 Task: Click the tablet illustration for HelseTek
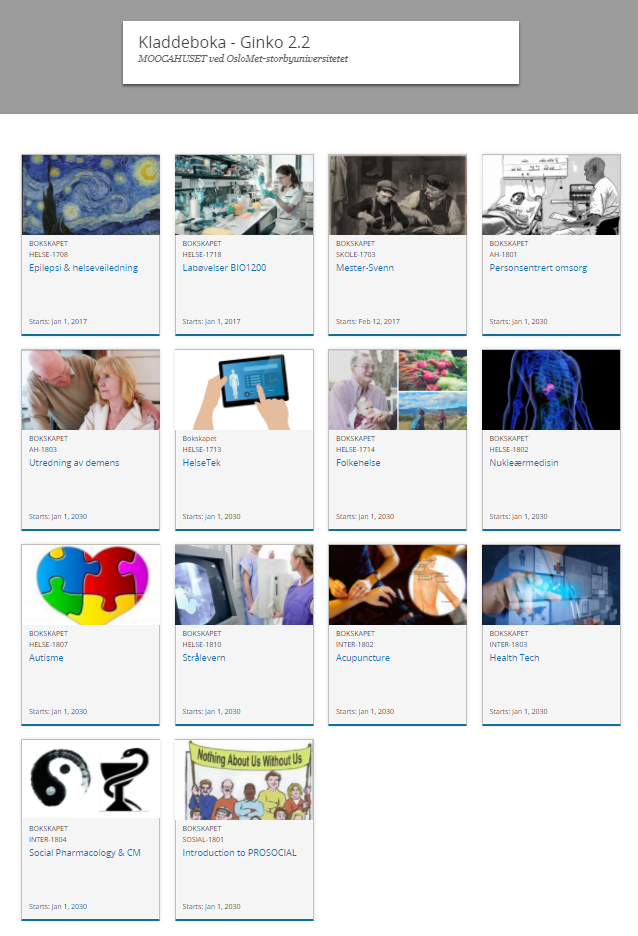click(244, 390)
